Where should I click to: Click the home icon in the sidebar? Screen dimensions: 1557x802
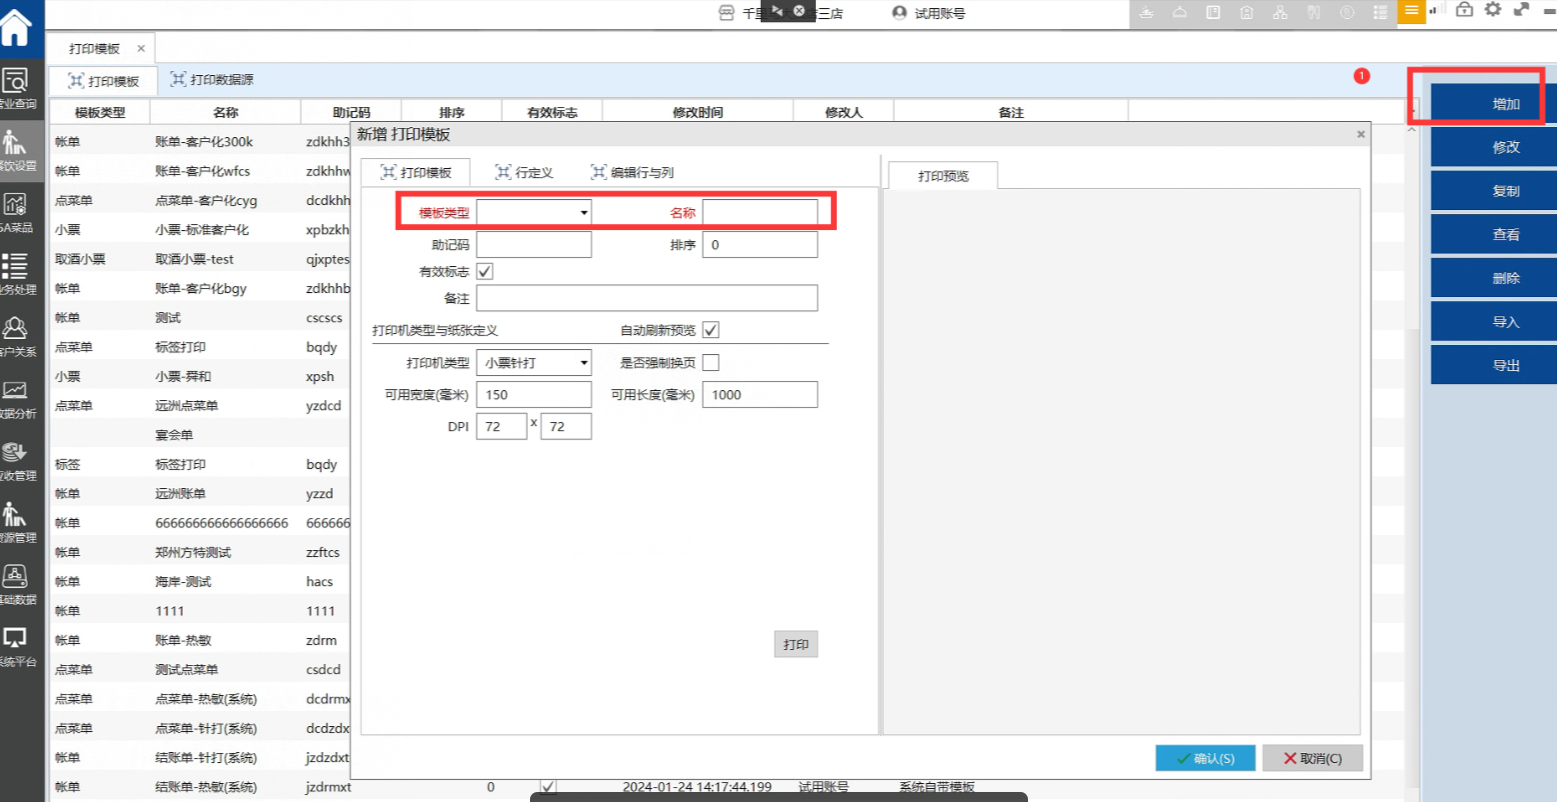click(x=16, y=26)
